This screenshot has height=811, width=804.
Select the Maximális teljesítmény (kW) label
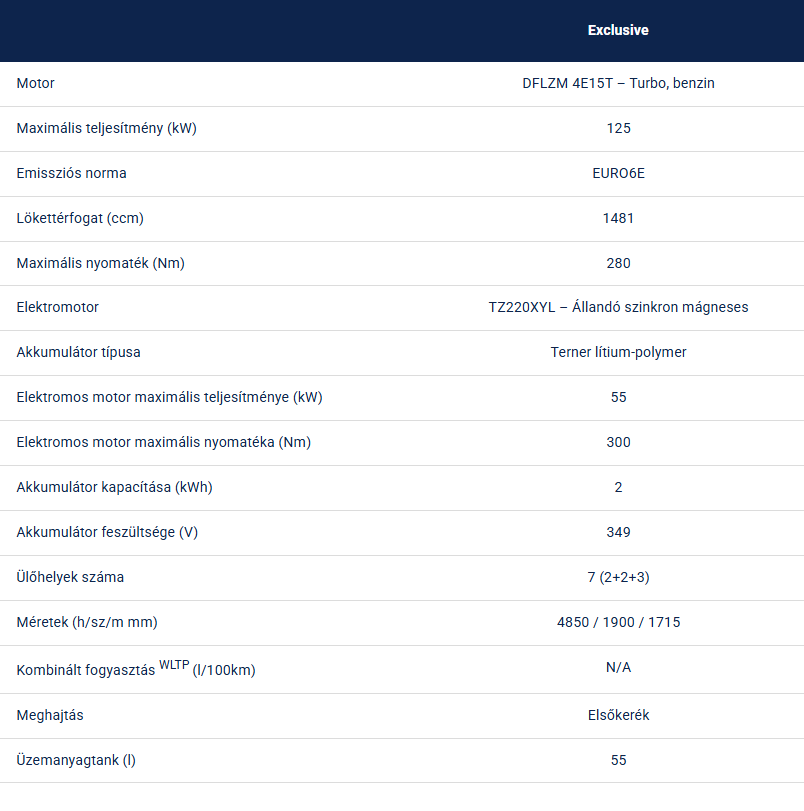(107, 128)
